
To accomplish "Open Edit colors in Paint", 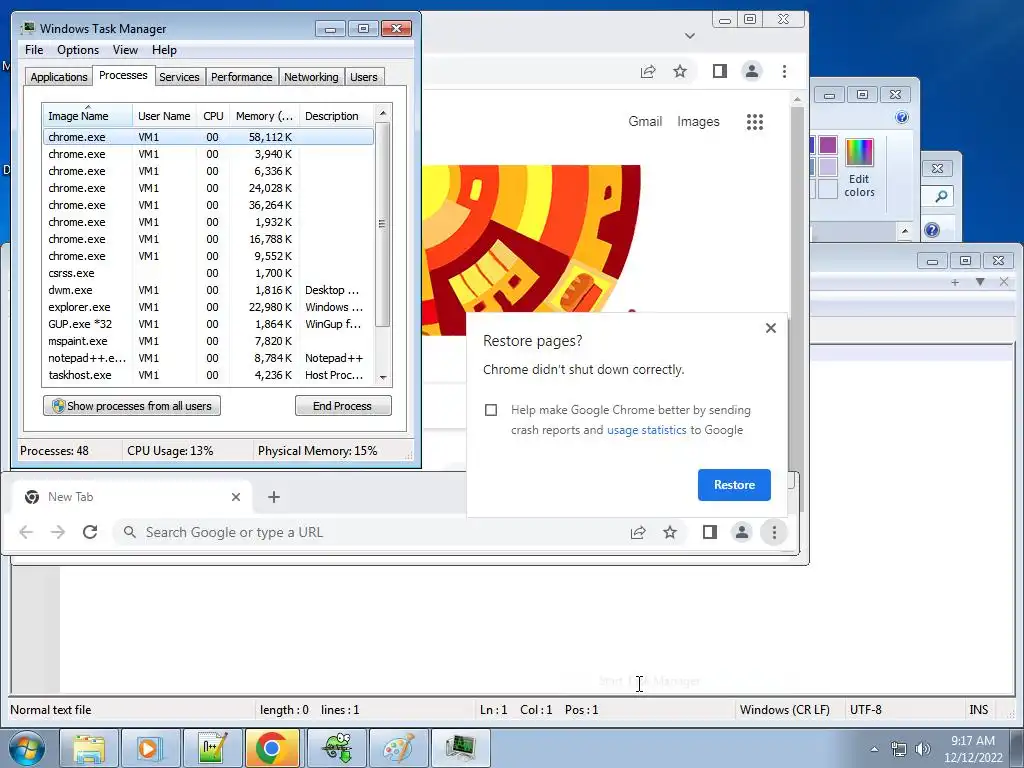I will point(859,168).
